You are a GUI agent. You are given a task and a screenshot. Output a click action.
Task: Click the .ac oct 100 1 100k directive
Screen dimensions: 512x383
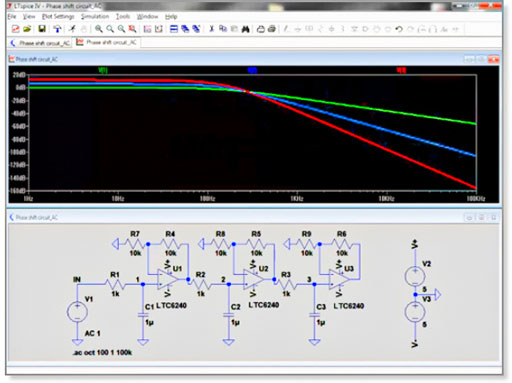click(102, 352)
